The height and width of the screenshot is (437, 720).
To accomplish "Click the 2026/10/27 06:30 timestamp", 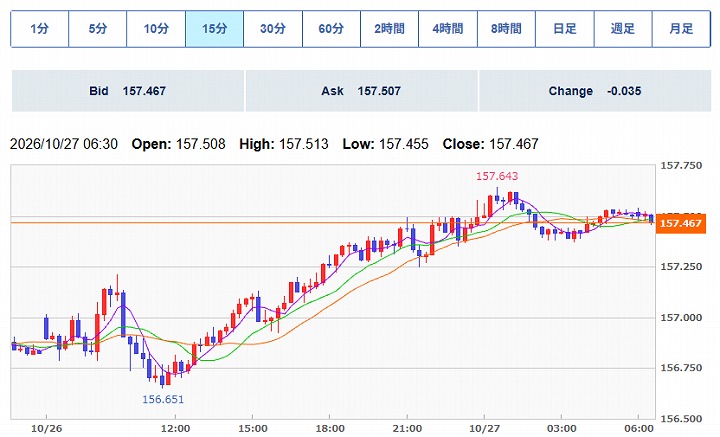I will click(64, 144).
